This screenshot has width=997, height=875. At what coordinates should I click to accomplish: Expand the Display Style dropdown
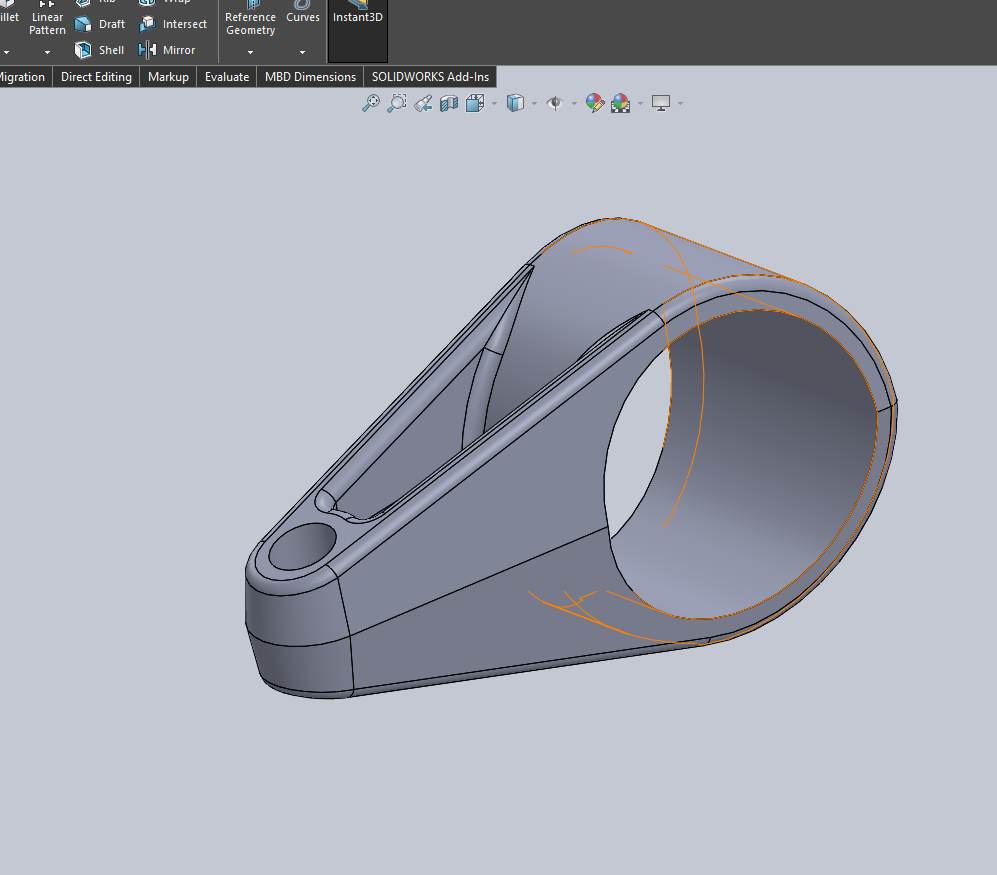pyautogui.click(x=536, y=102)
